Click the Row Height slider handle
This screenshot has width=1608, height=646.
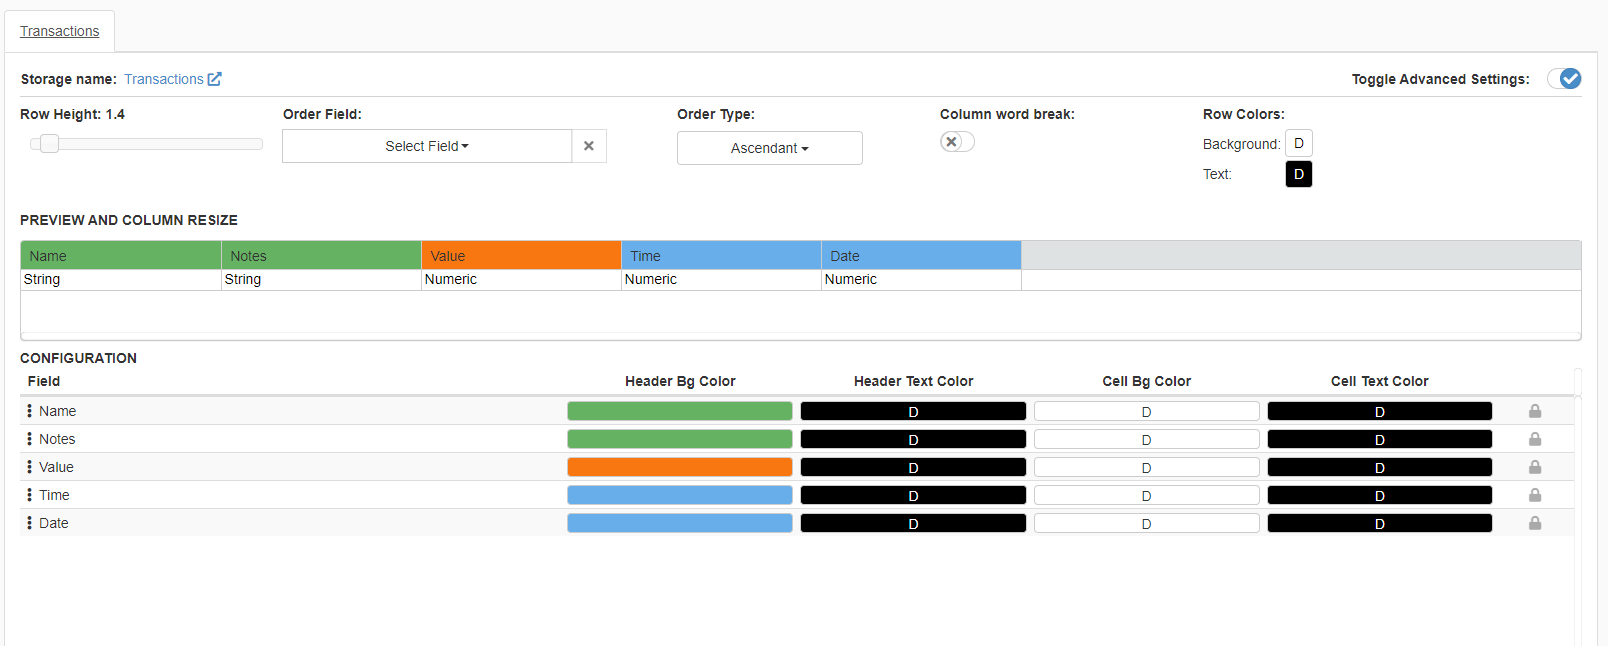[x=49, y=144]
